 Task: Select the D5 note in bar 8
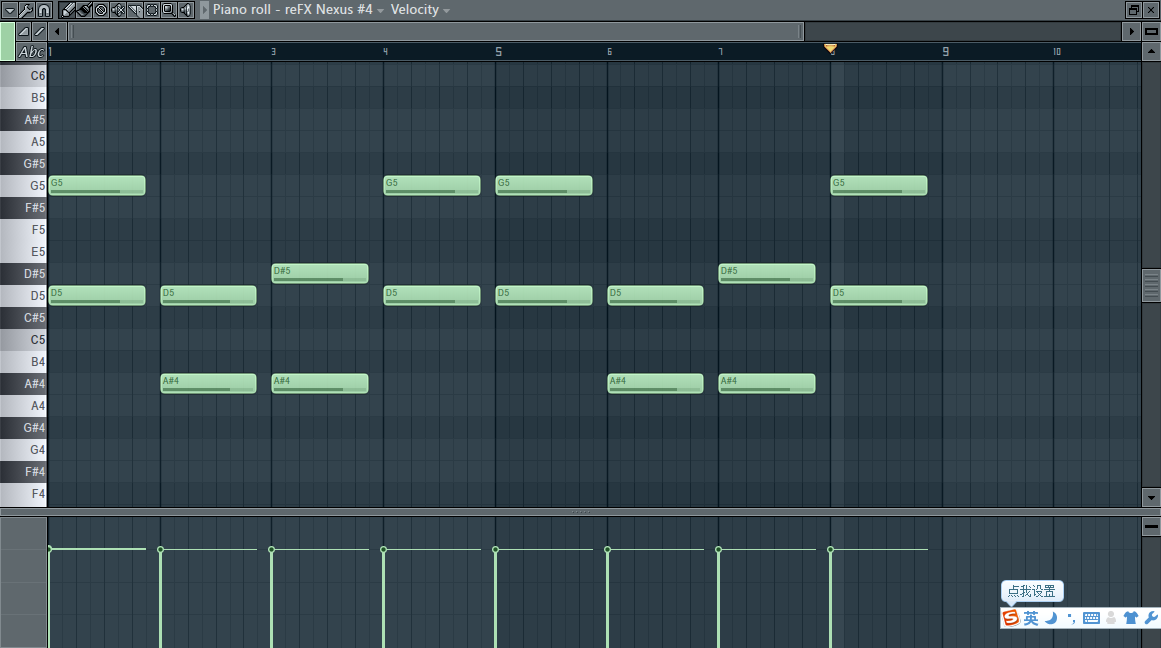[879, 295]
